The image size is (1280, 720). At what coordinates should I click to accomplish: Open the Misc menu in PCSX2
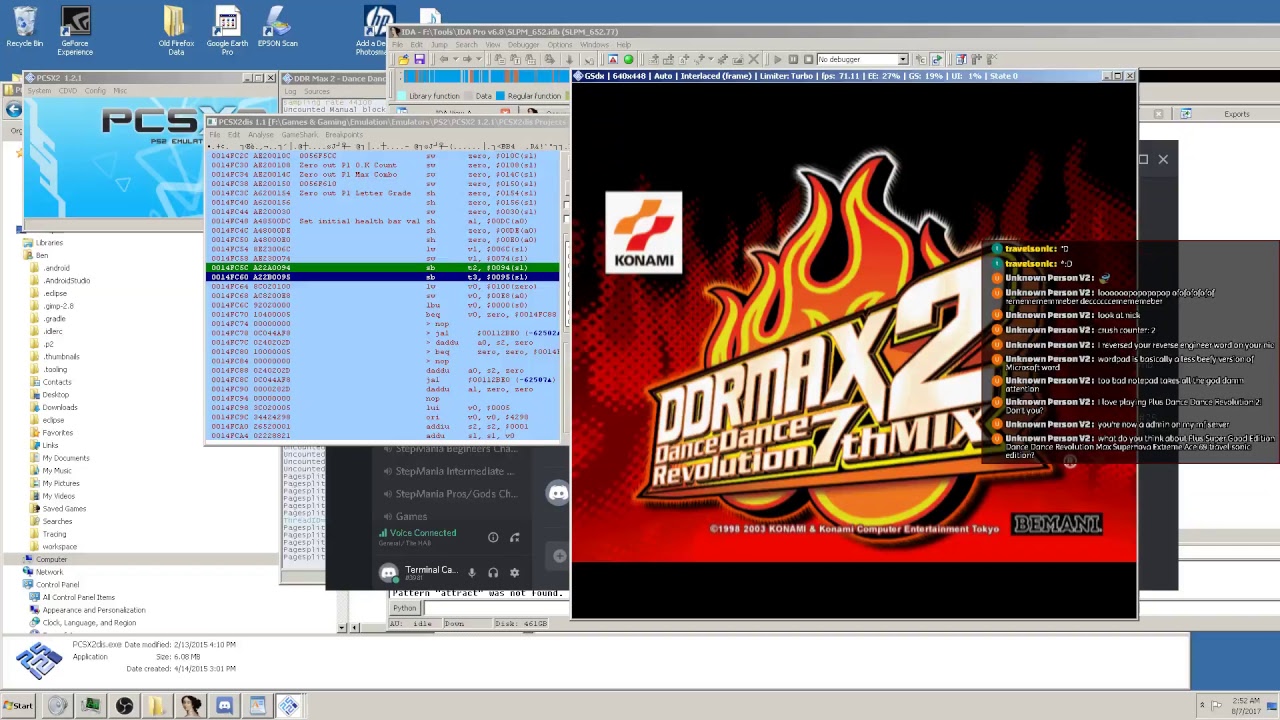click(120, 91)
